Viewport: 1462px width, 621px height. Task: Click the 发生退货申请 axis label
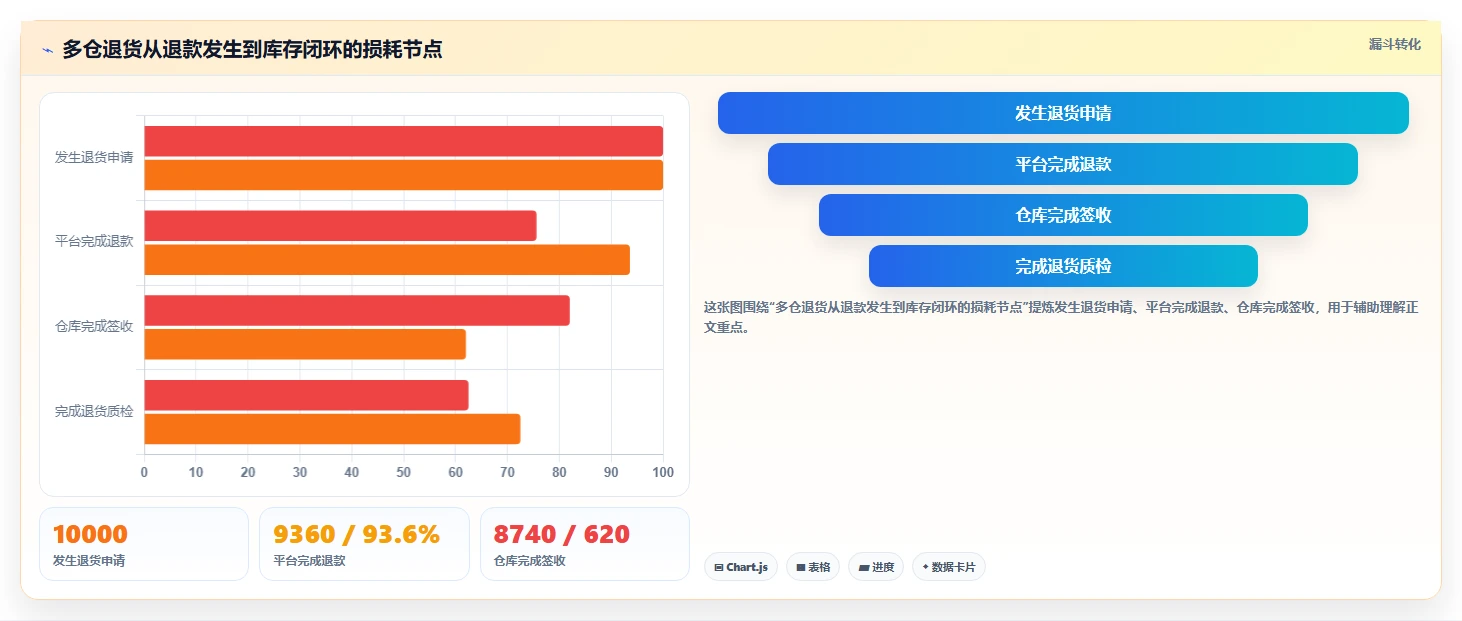tap(94, 158)
